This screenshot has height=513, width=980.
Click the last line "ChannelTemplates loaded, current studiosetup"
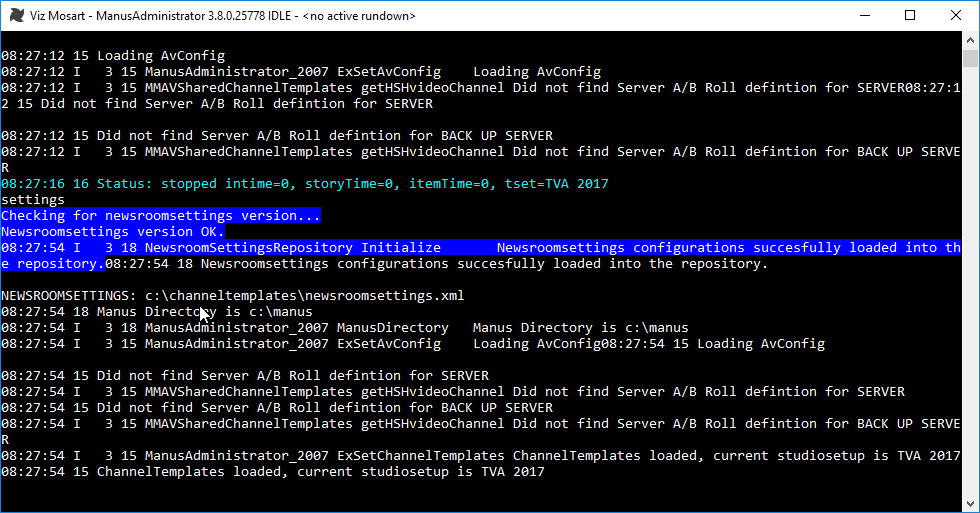(x=272, y=472)
